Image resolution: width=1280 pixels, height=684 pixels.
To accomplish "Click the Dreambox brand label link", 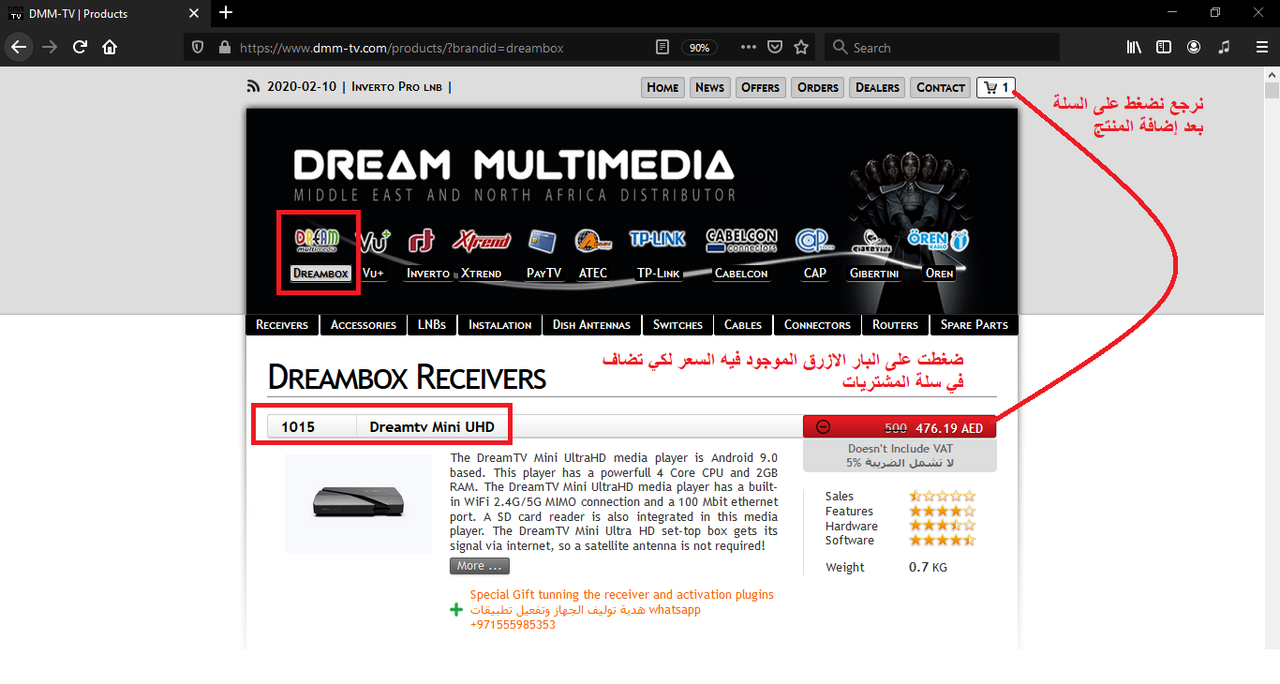I will [x=320, y=274].
